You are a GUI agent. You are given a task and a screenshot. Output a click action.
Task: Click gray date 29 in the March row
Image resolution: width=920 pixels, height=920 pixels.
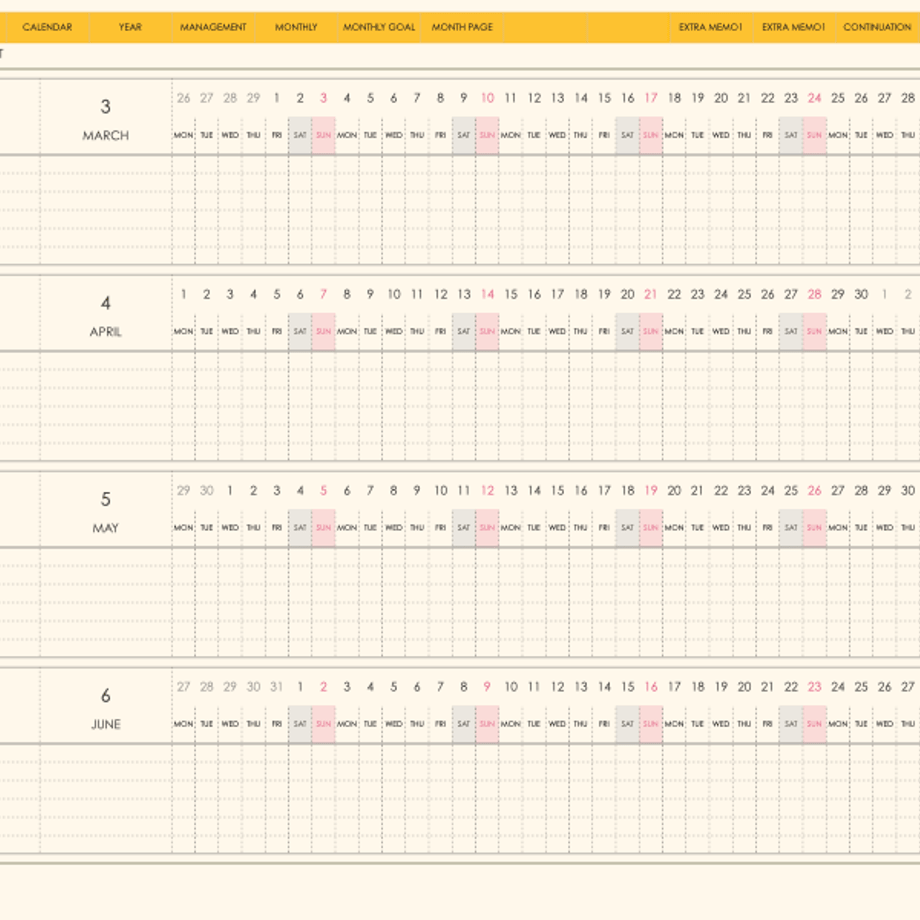click(253, 98)
